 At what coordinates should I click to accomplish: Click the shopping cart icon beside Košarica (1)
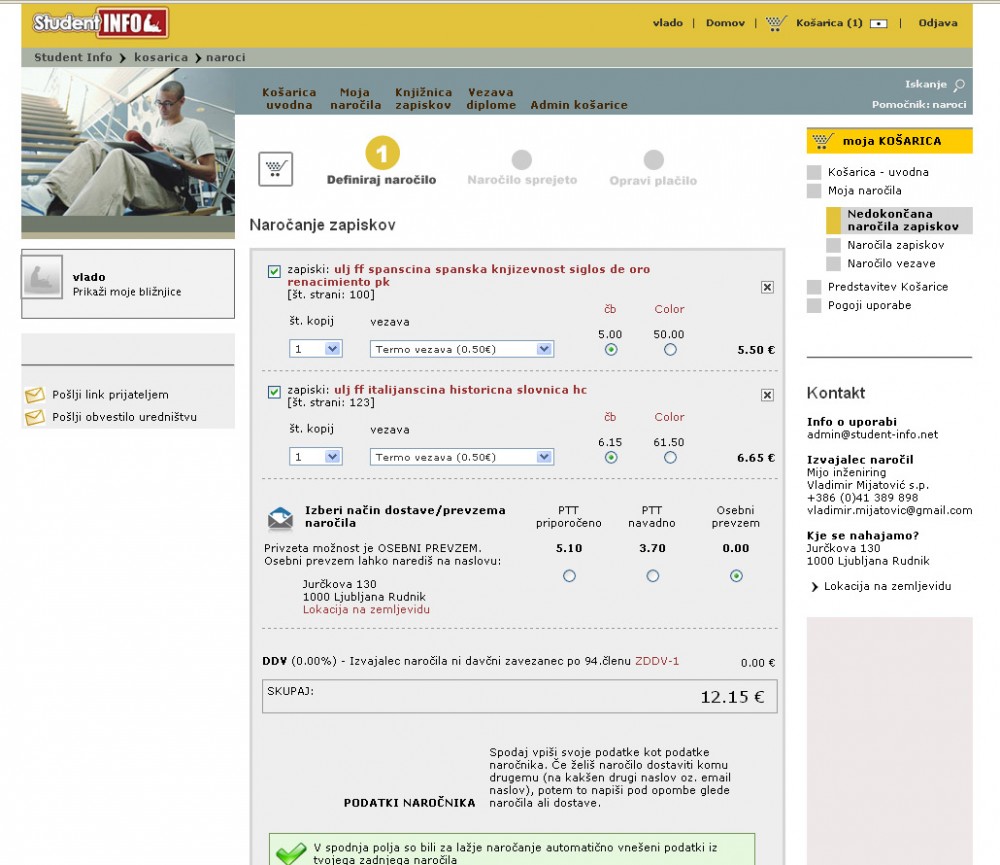(776, 23)
